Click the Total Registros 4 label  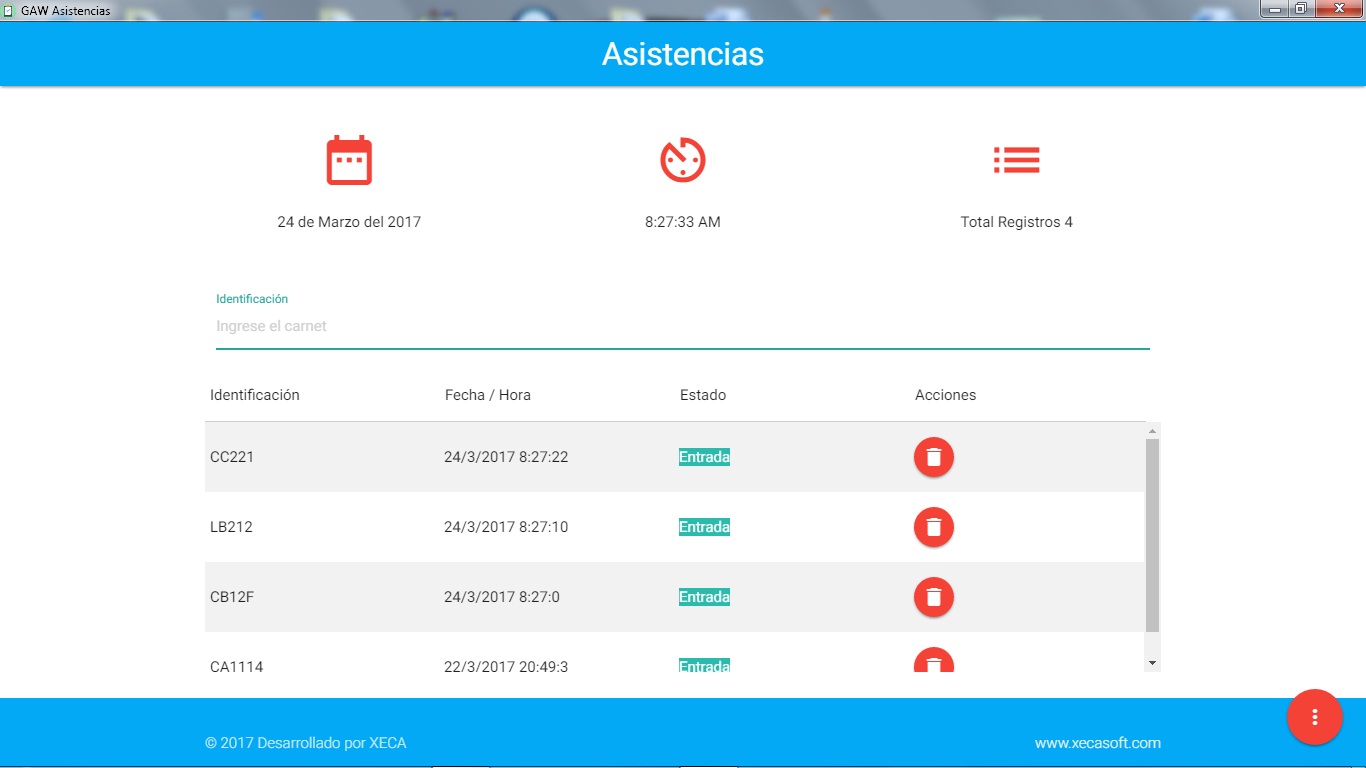[x=1016, y=222]
